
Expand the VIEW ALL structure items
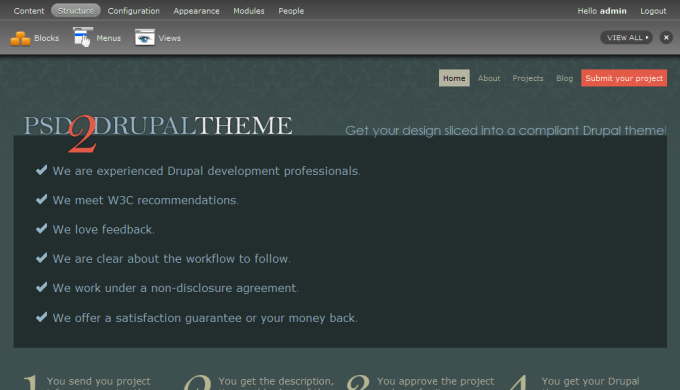click(626, 38)
